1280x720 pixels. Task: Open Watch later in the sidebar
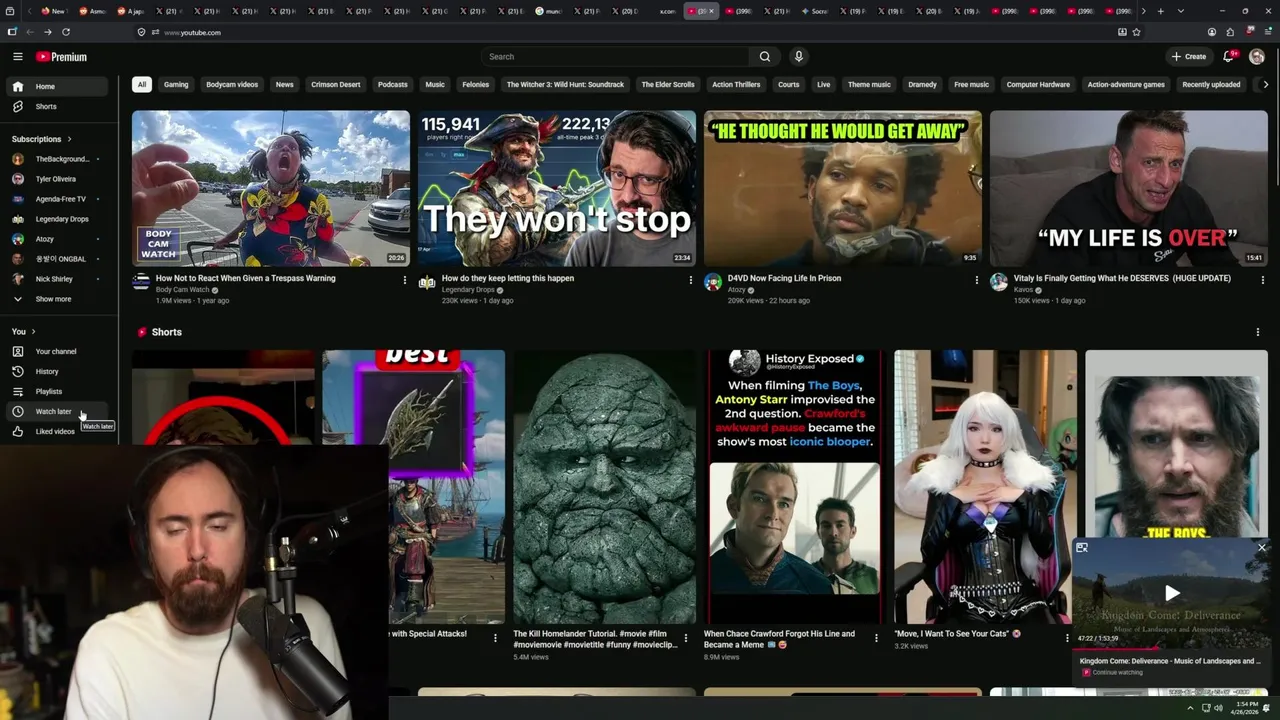click(55, 412)
